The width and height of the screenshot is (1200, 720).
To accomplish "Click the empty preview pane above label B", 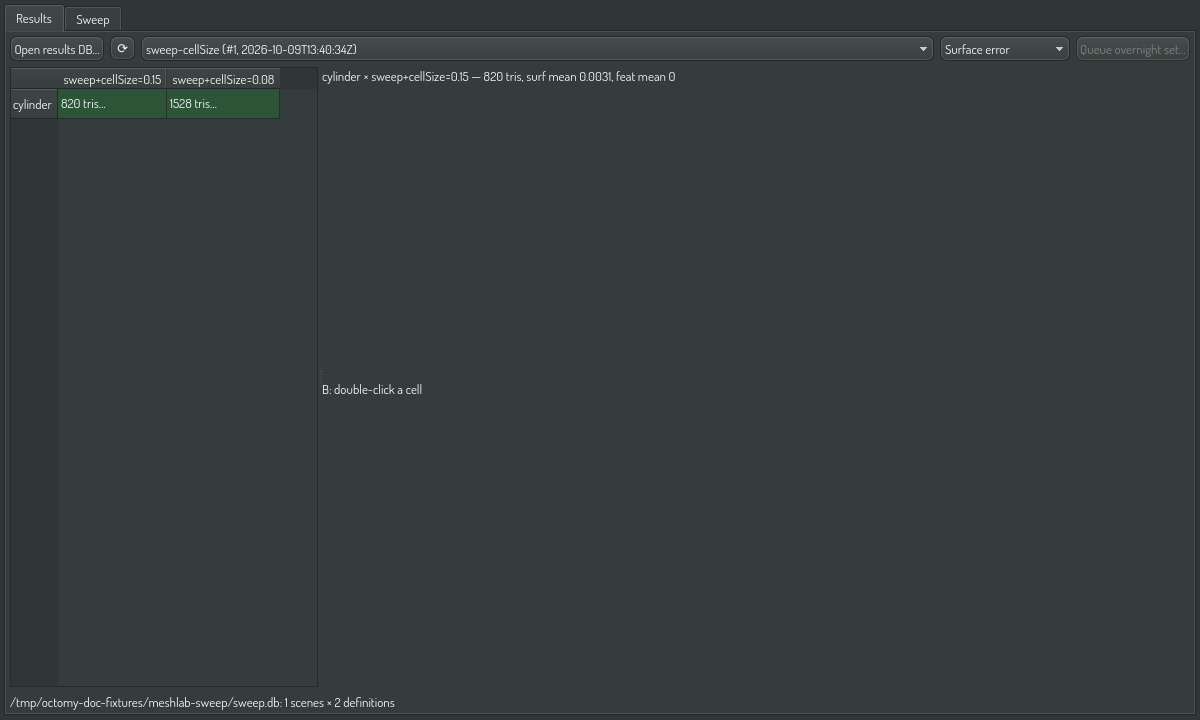I will [x=758, y=228].
